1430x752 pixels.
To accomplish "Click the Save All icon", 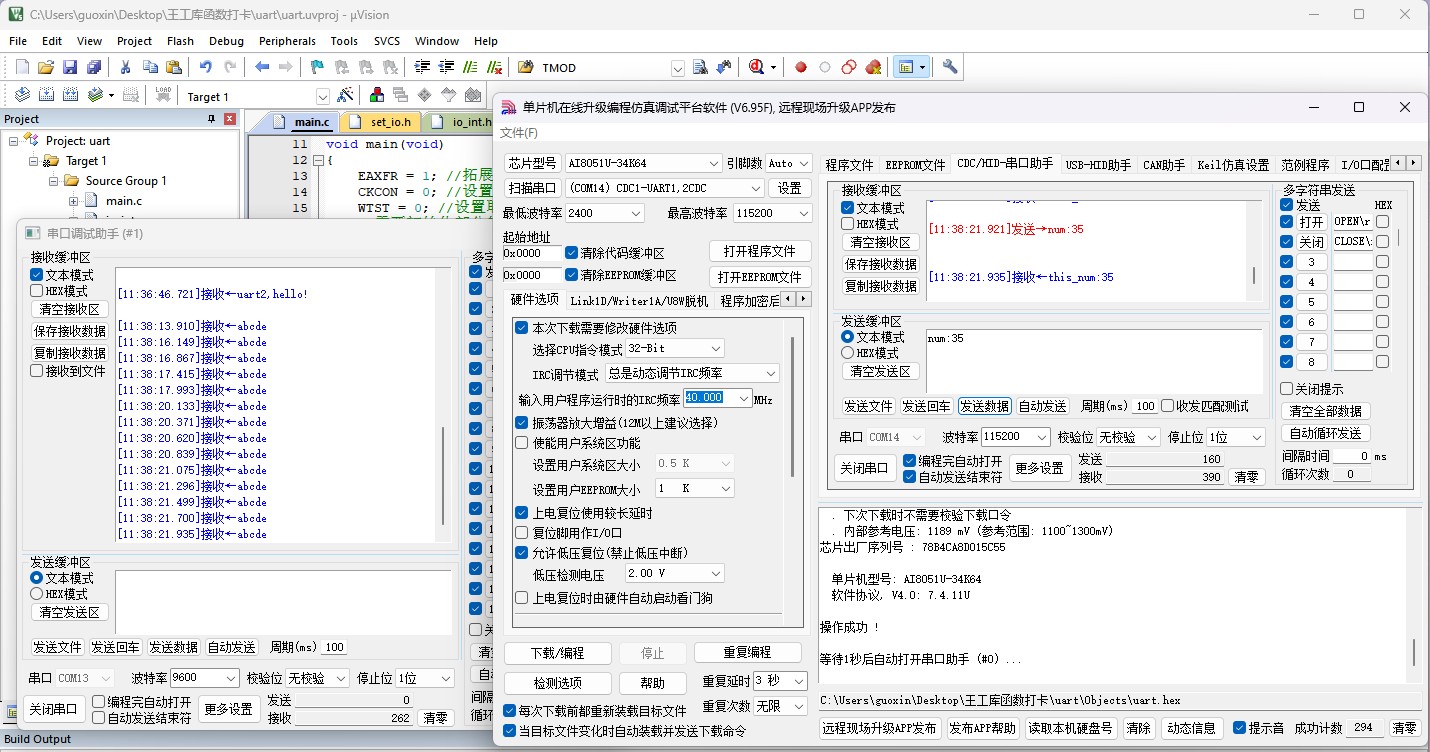I will pos(94,67).
